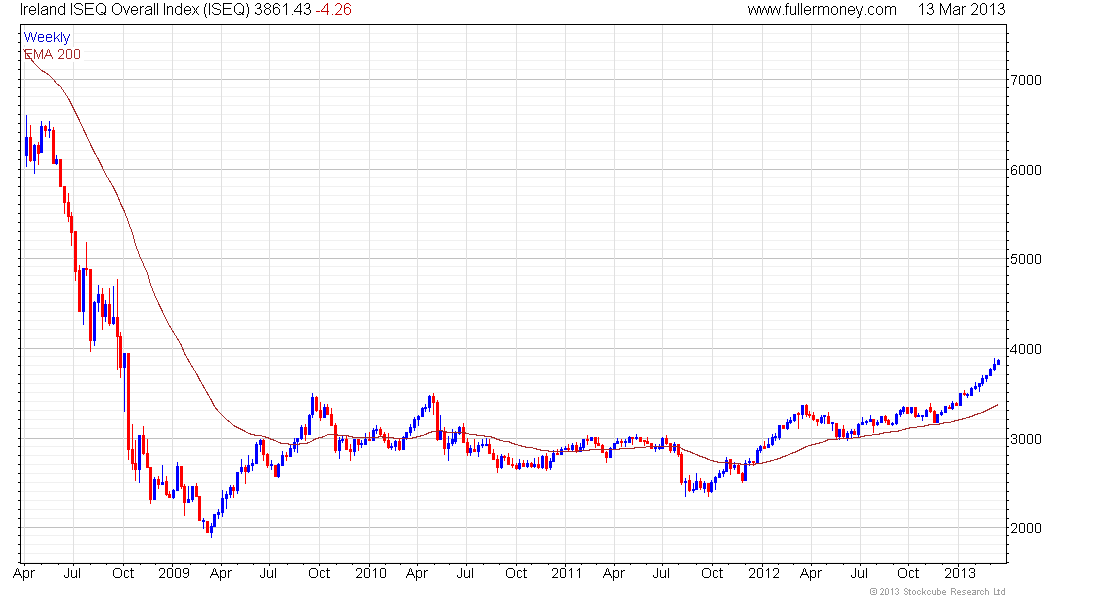The height and width of the screenshot is (600, 1100).
Task: Click the 5000 price axis label
Action: 1026,259
